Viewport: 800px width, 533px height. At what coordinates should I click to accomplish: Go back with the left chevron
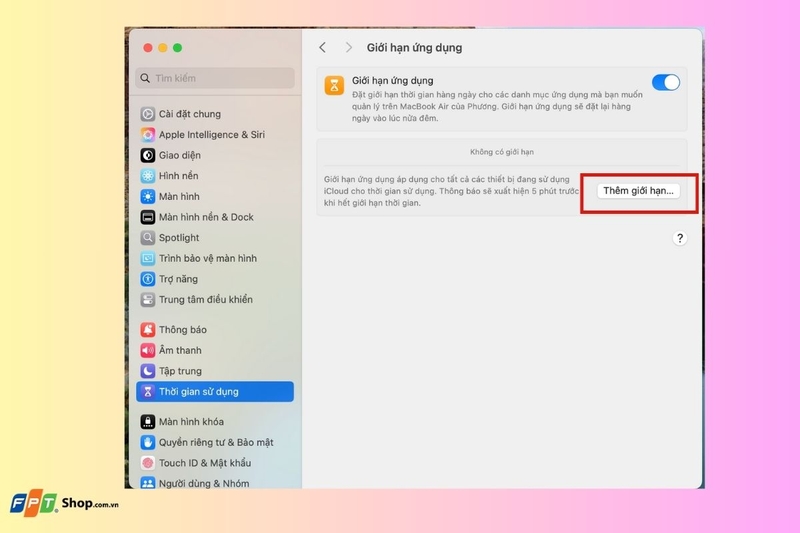click(322, 47)
